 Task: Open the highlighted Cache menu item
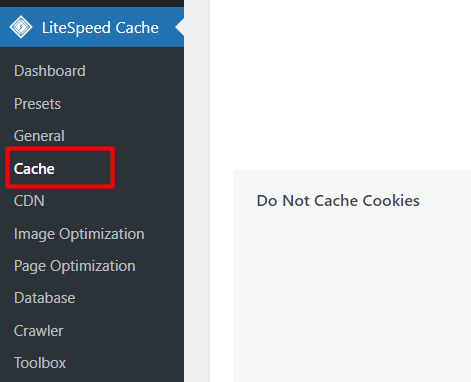34,169
